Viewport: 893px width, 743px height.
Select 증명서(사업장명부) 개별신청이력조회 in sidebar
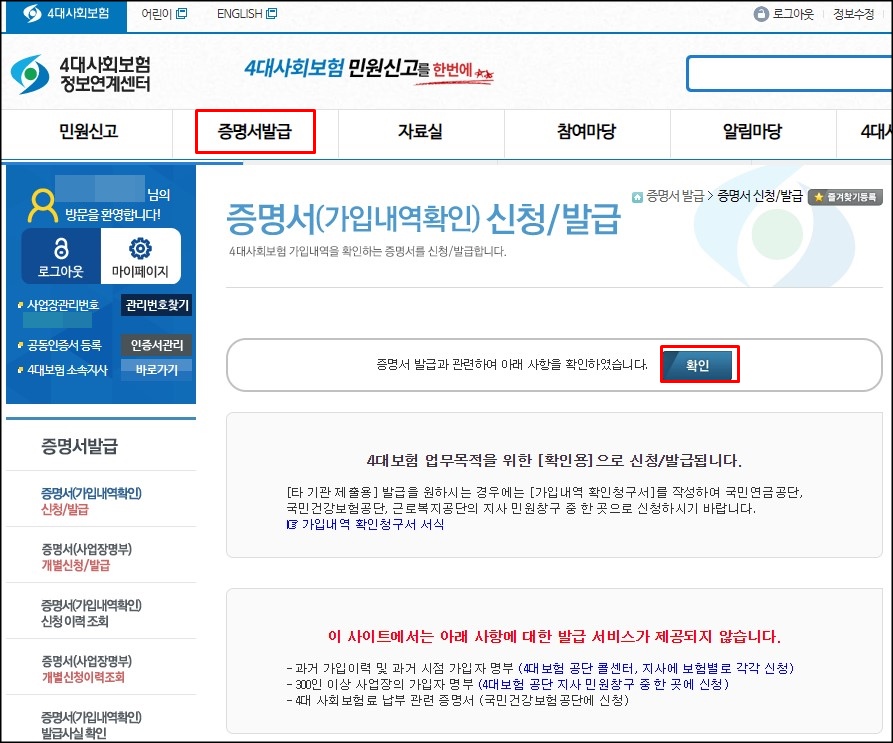point(87,668)
